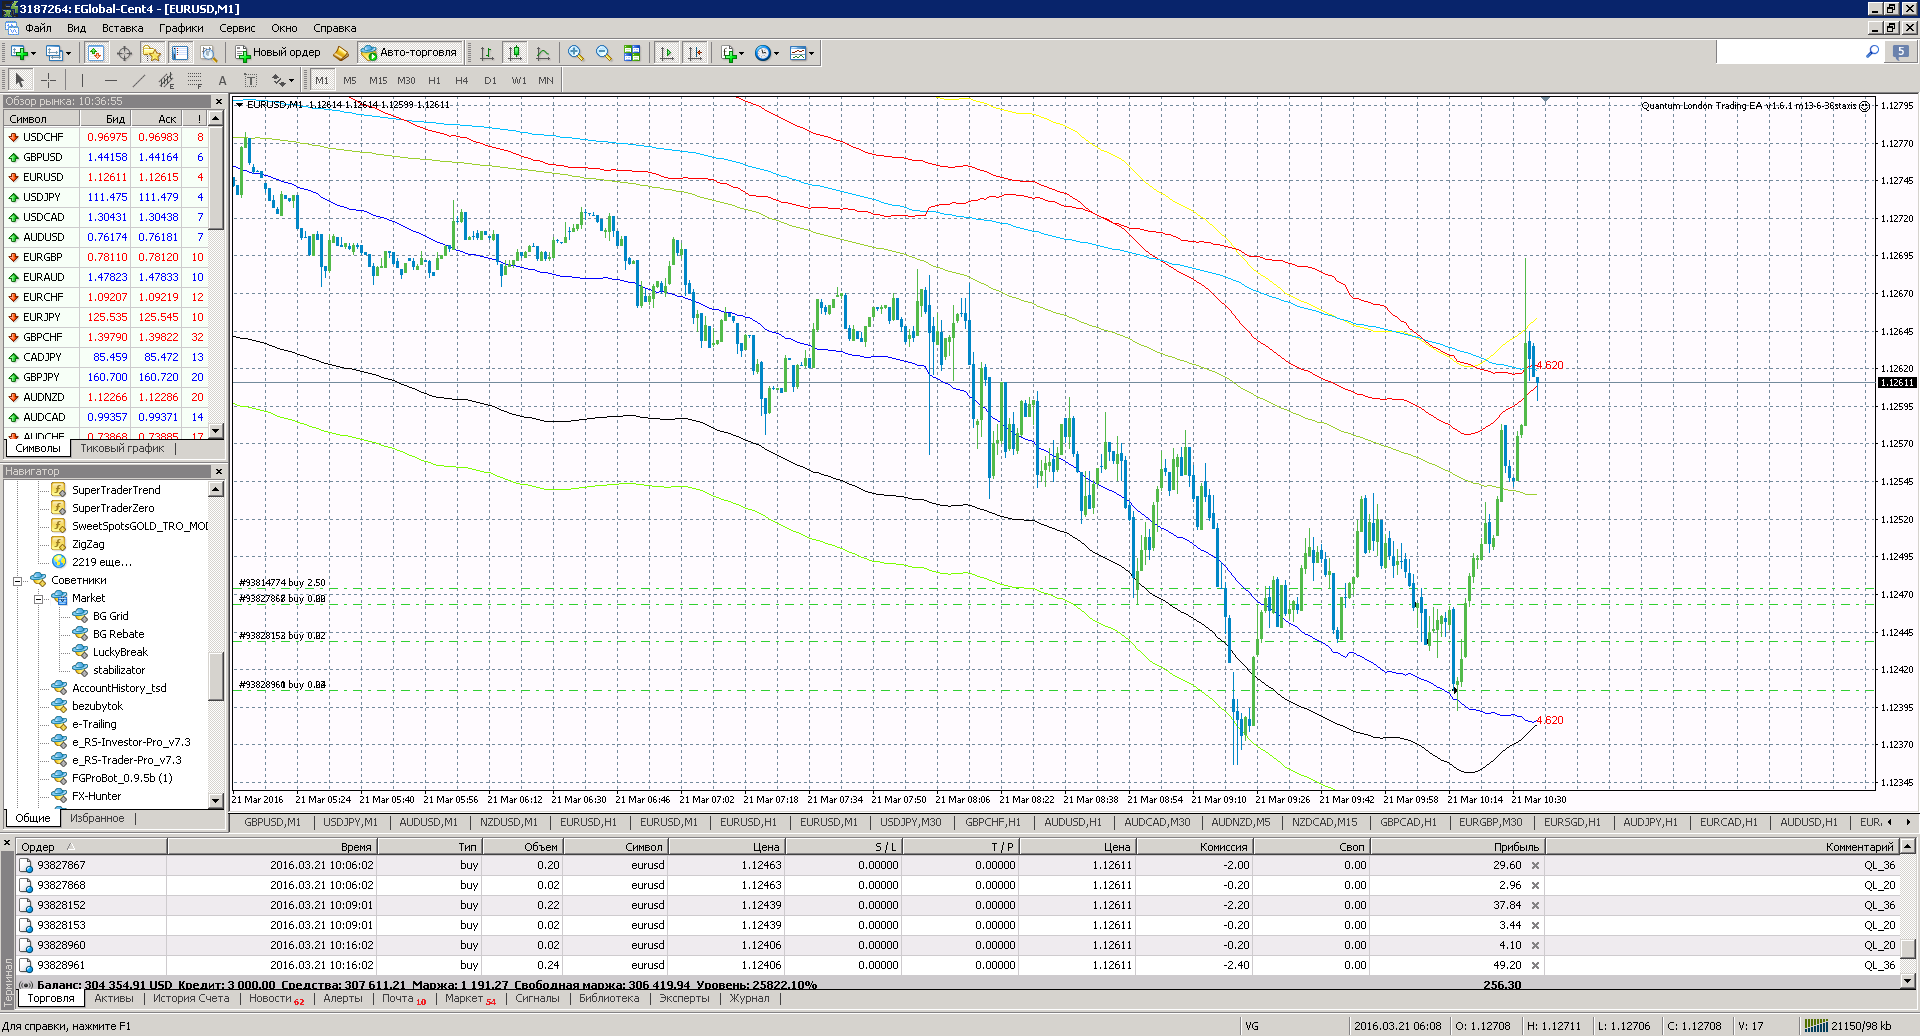1920x1036 pixels.
Task: Click the Новый ордер button
Action: (x=278, y=53)
